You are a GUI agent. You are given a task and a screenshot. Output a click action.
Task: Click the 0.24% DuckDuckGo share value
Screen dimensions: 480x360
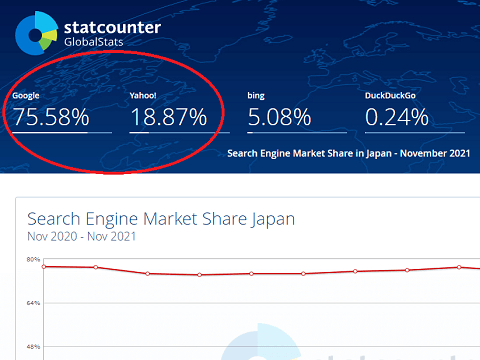click(x=397, y=117)
